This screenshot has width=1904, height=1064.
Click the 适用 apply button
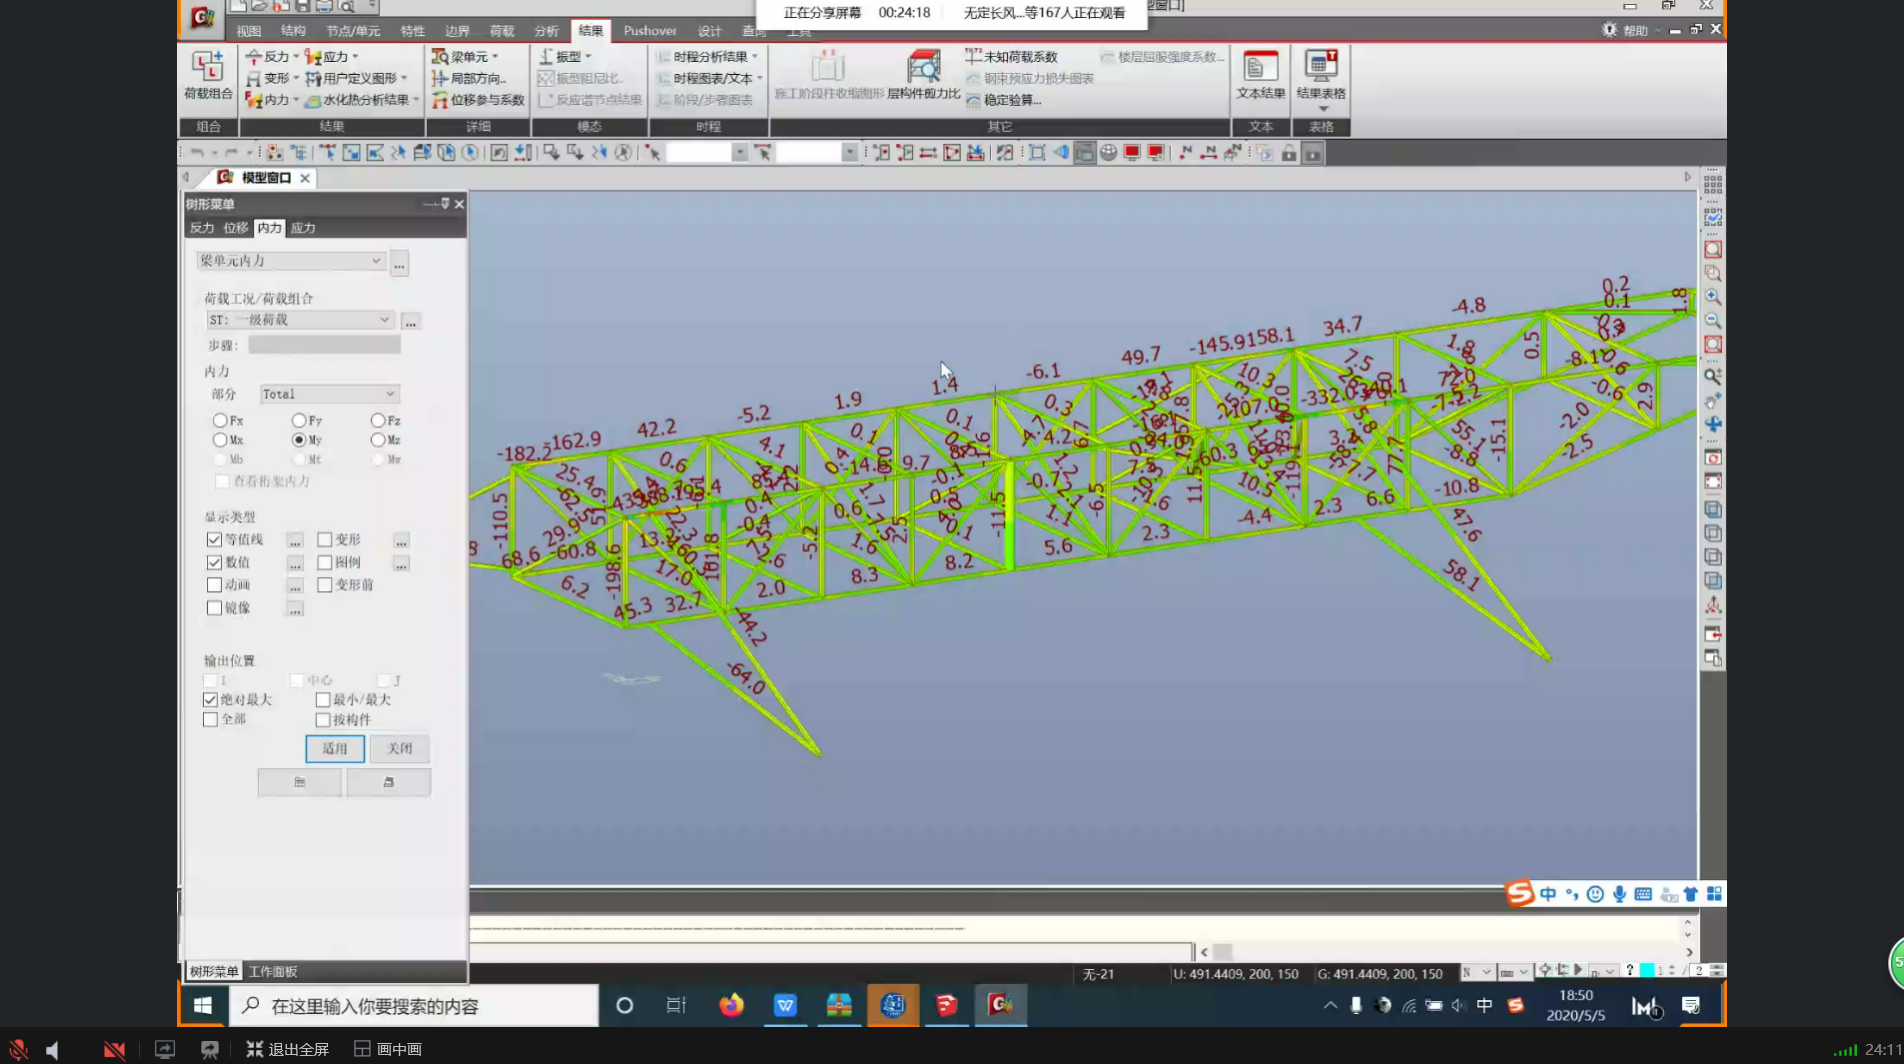coord(334,749)
